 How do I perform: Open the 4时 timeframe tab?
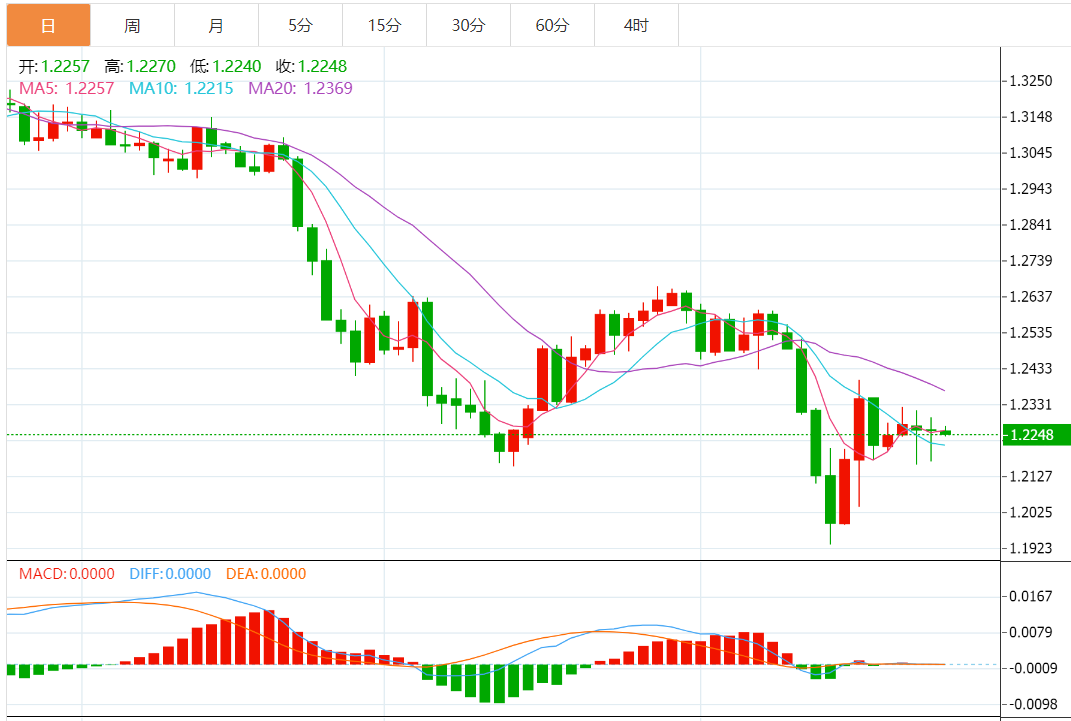coord(637,25)
